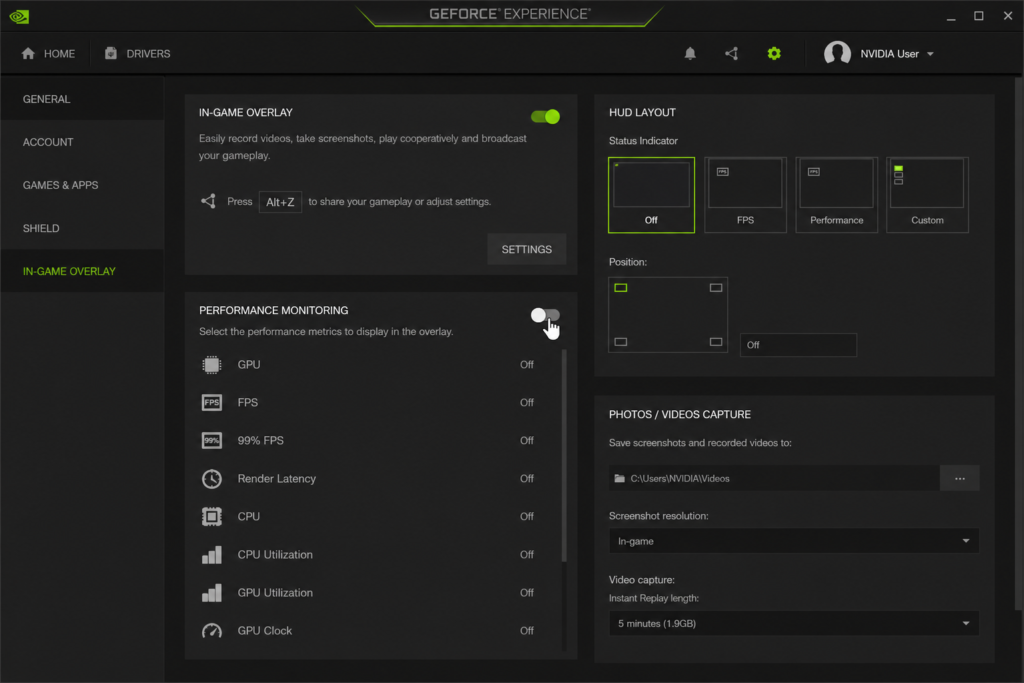Click the GPU chip icon
The height and width of the screenshot is (683, 1024).
point(212,364)
